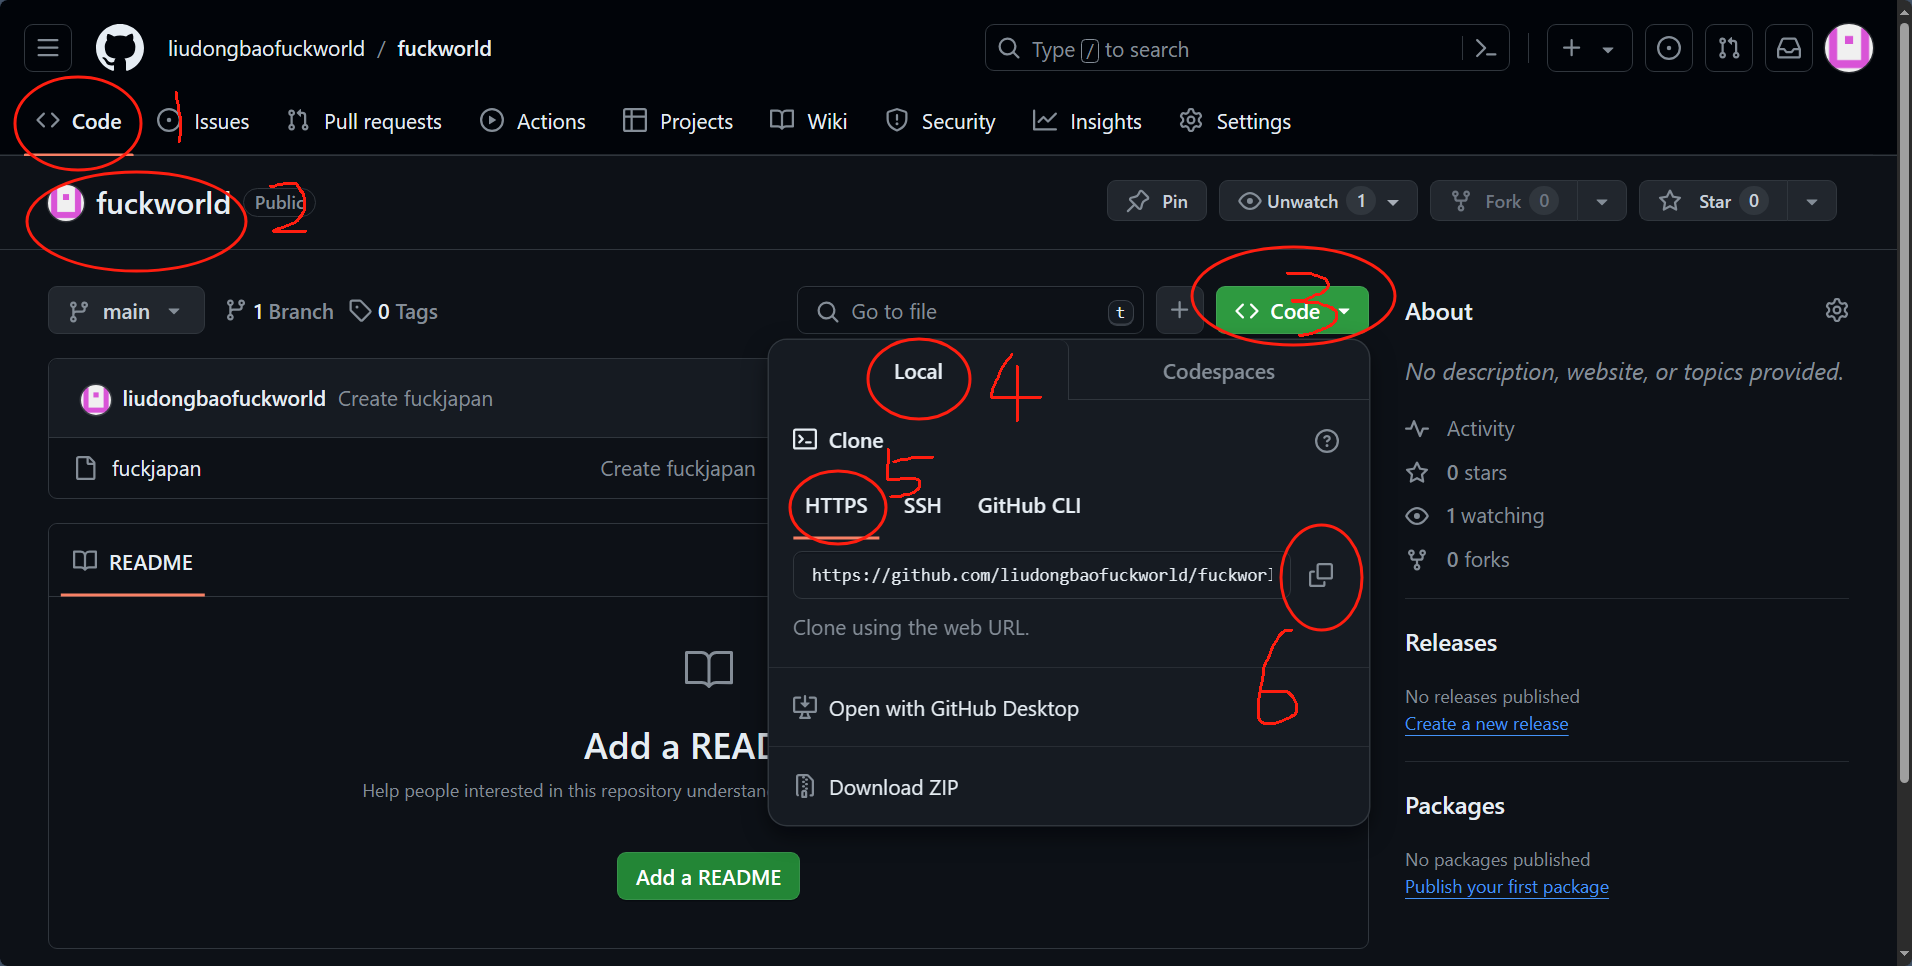Click the add file plus button

point(1179,311)
